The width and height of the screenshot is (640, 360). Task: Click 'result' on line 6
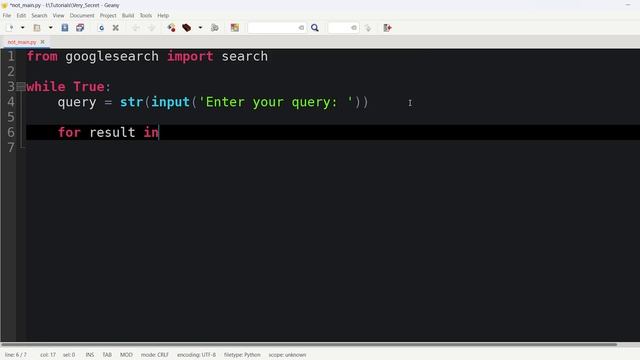(x=112, y=132)
